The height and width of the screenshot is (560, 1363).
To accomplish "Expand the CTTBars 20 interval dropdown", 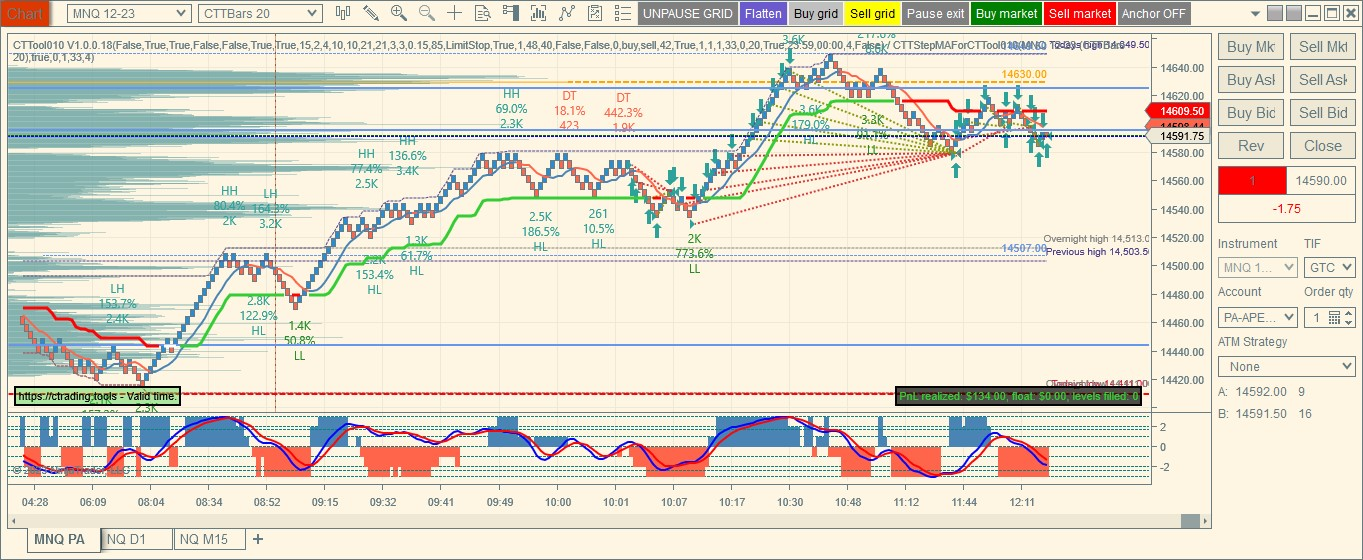I will tap(260, 13).
